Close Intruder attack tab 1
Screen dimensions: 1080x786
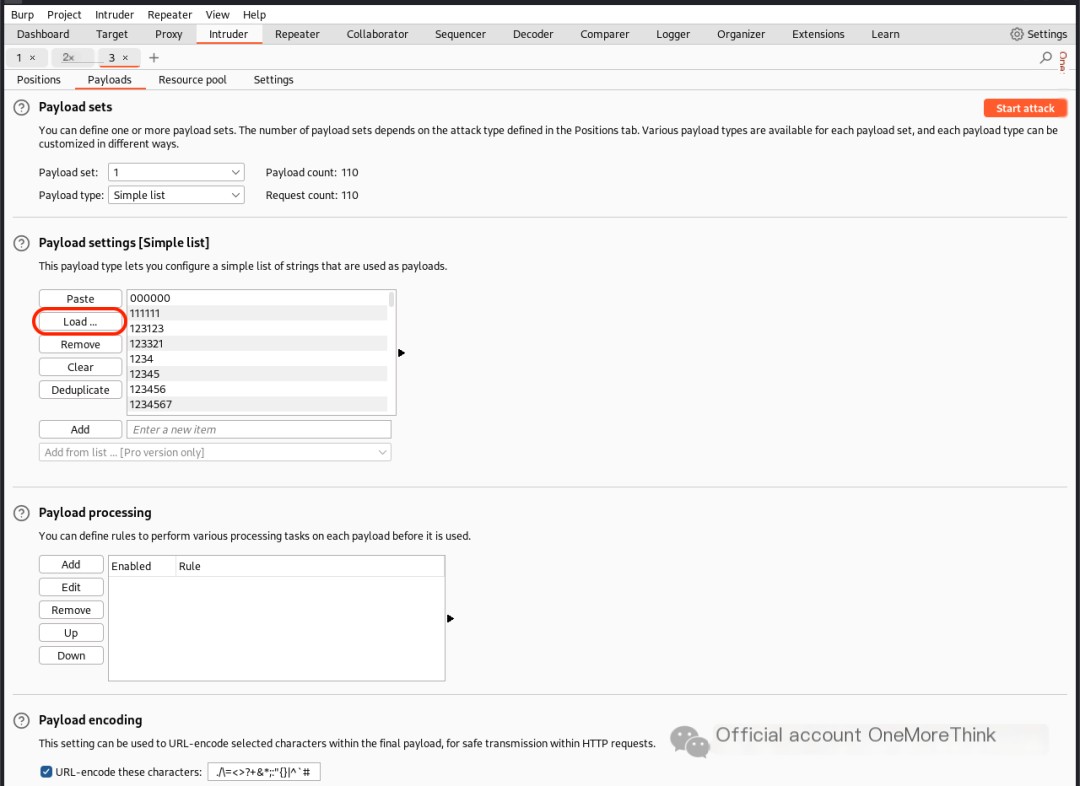[32, 58]
